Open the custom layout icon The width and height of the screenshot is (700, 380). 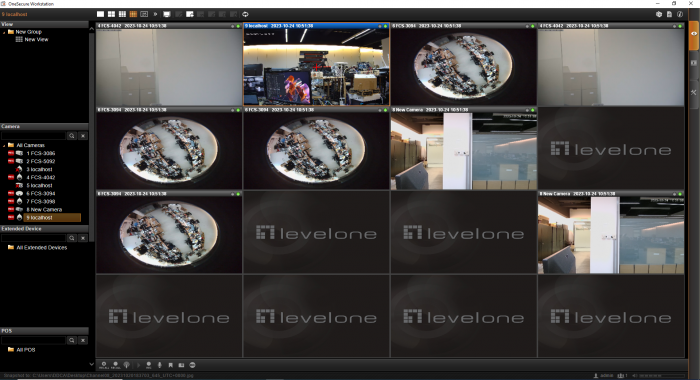(x=144, y=14)
